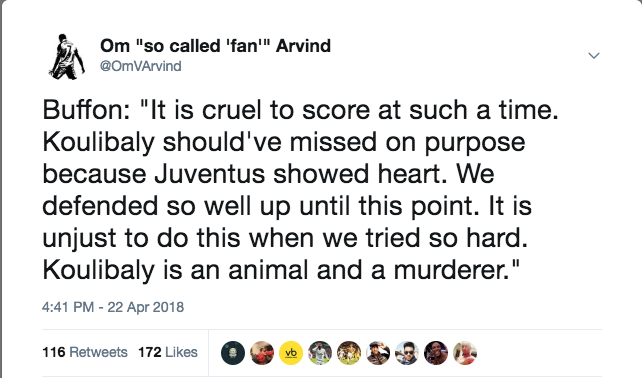Click the author's silhouette footballer profile picture

pos(67,57)
